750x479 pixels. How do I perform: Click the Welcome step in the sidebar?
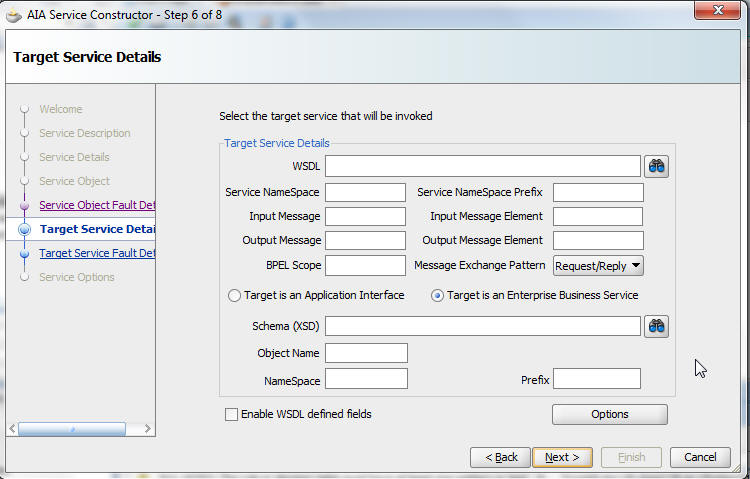(x=61, y=109)
